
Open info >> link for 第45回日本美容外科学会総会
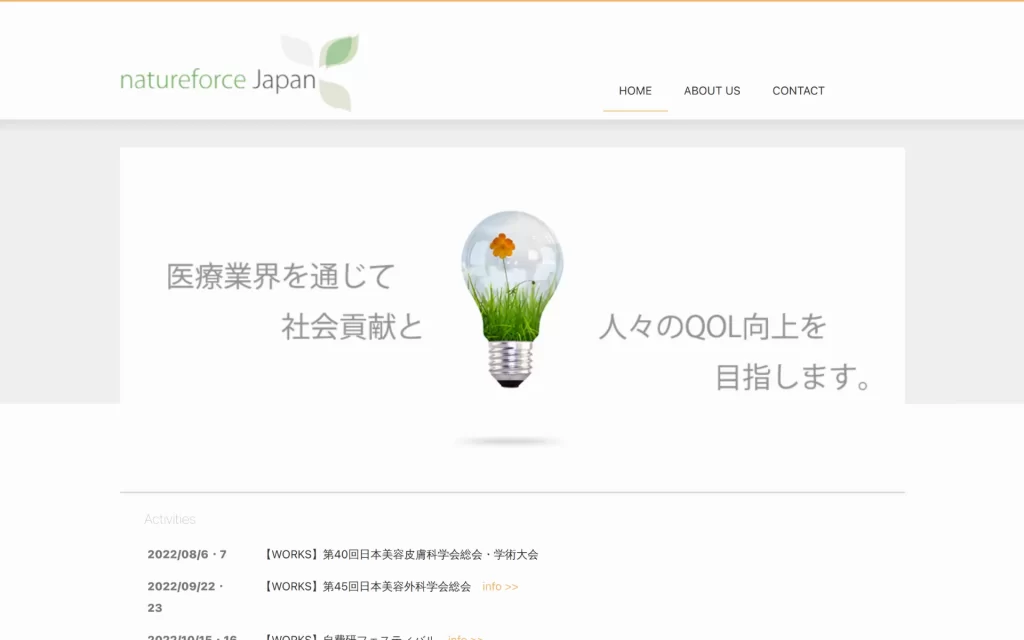(500, 587)
